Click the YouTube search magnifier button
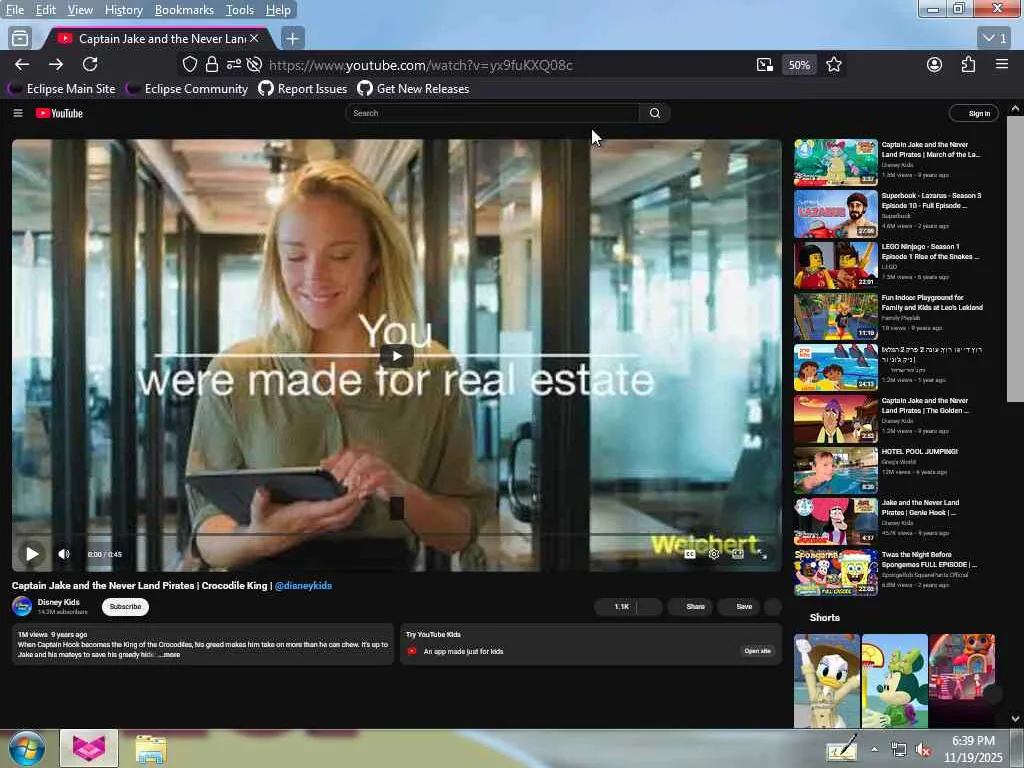The image size is (1024, 768). coord(654,113)
